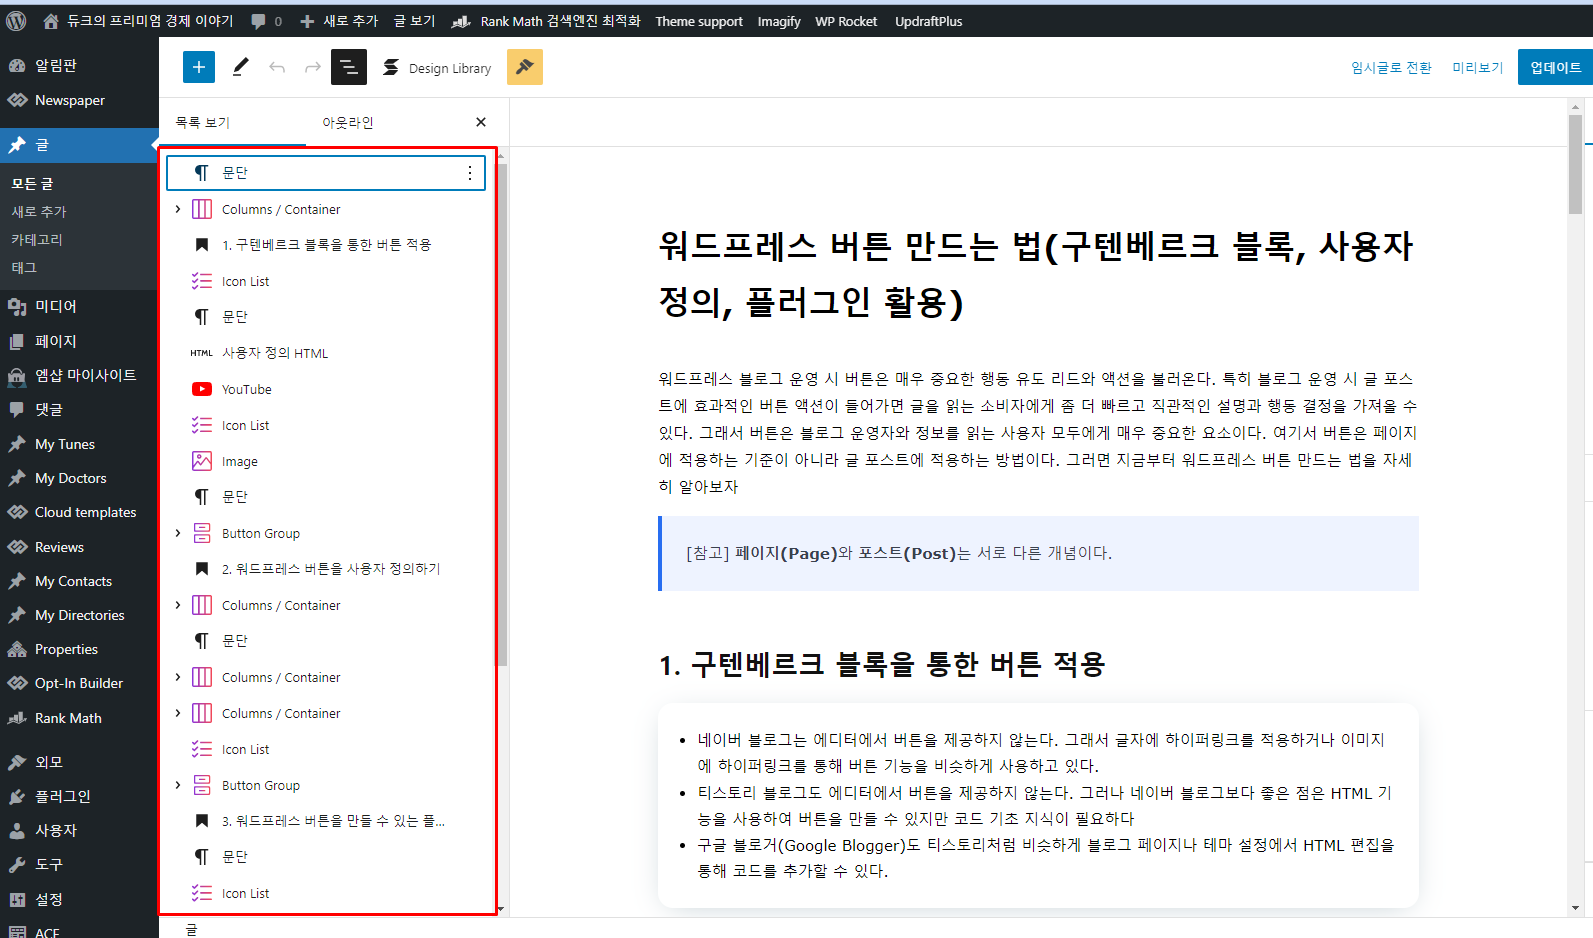Open '카테고리' in the sidebar submenu
This screenshot has height=938, width=1593.
tap(36, 240)
